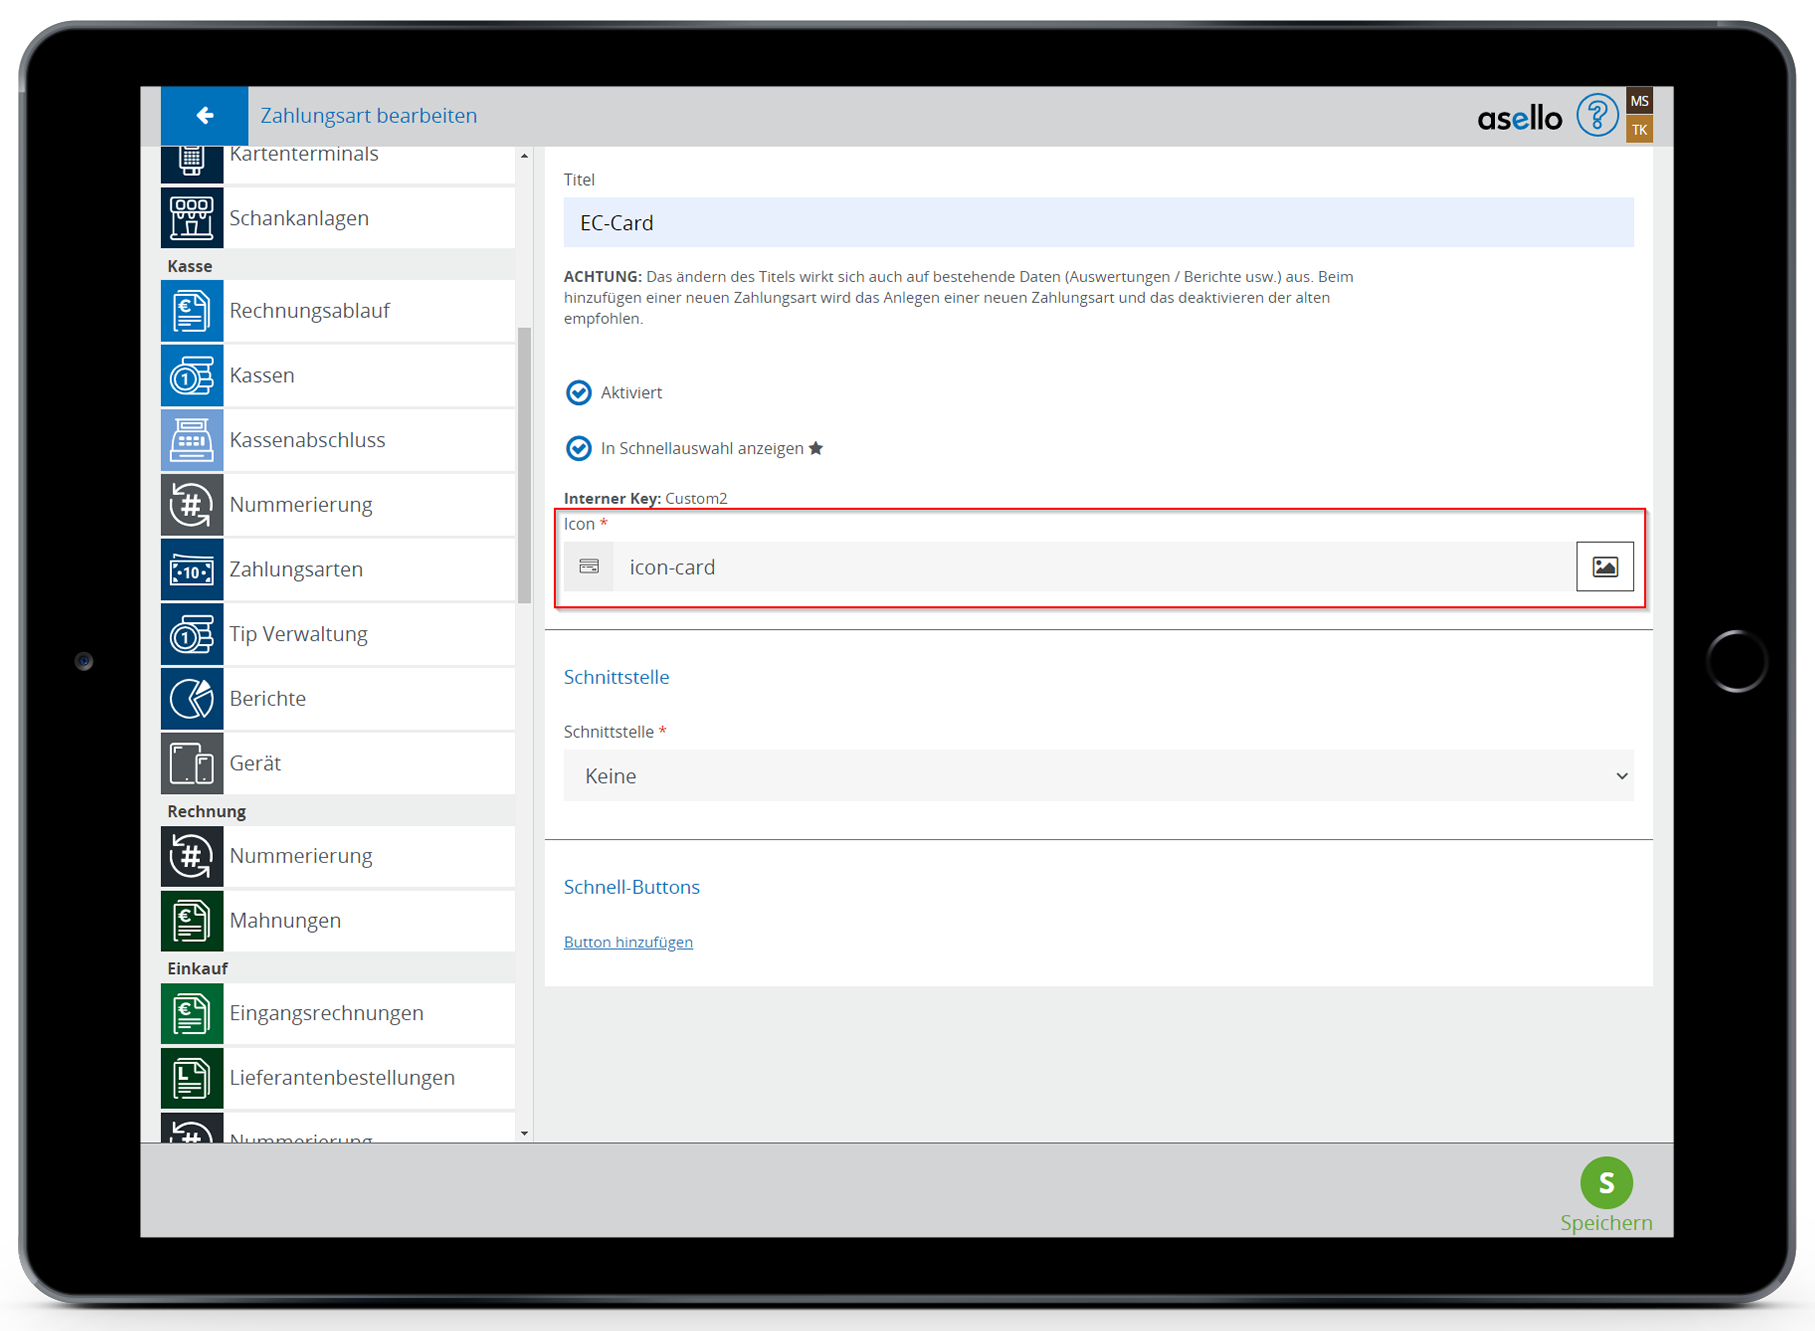Viewport: 1815px width, 1331px height.
Task: Expand the Schnittstelle dropdown showing Keine
Action: point(1097,776)
